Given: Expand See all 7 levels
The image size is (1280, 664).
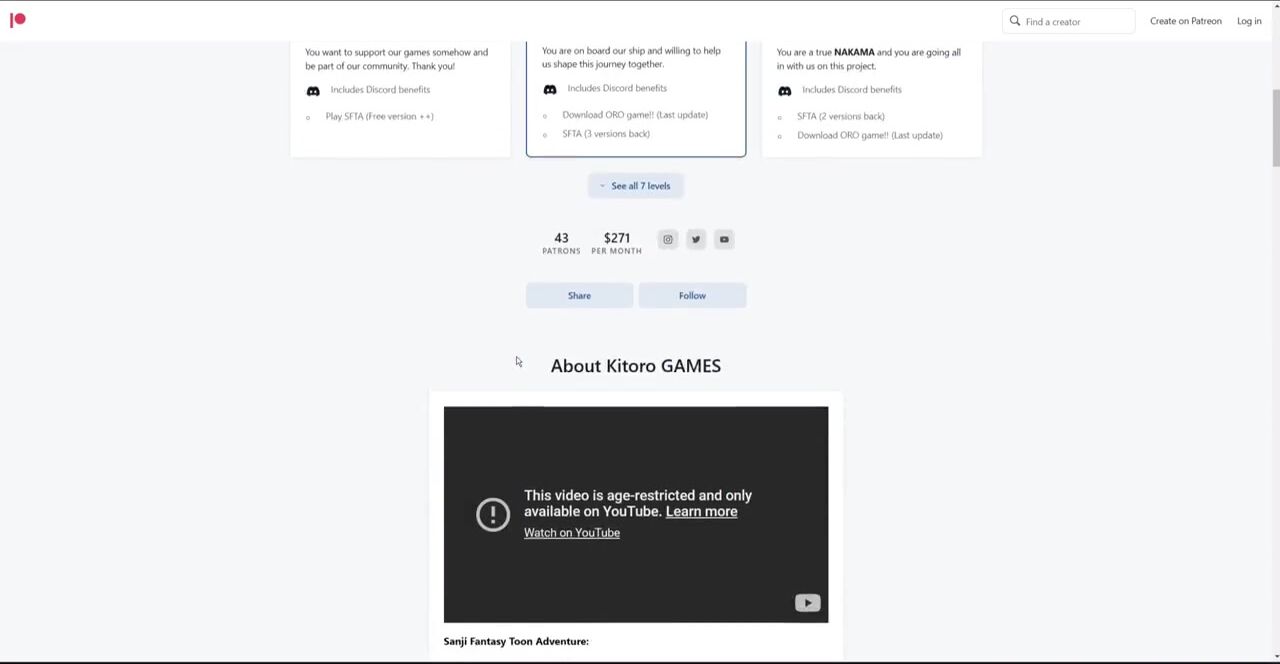Looking at the screenshot, I should (x=635, y=186).
